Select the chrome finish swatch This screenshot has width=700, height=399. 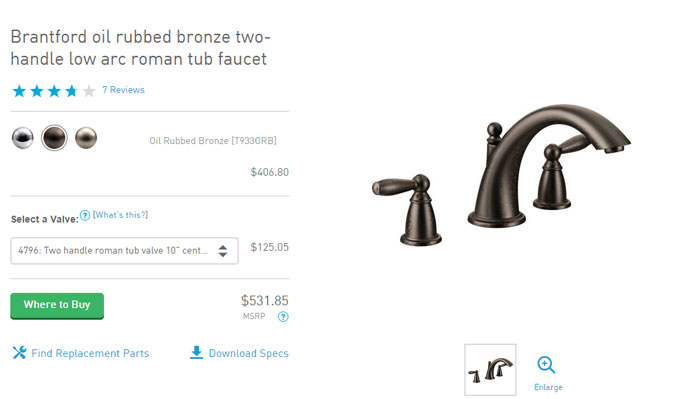(x=22, y=138)
